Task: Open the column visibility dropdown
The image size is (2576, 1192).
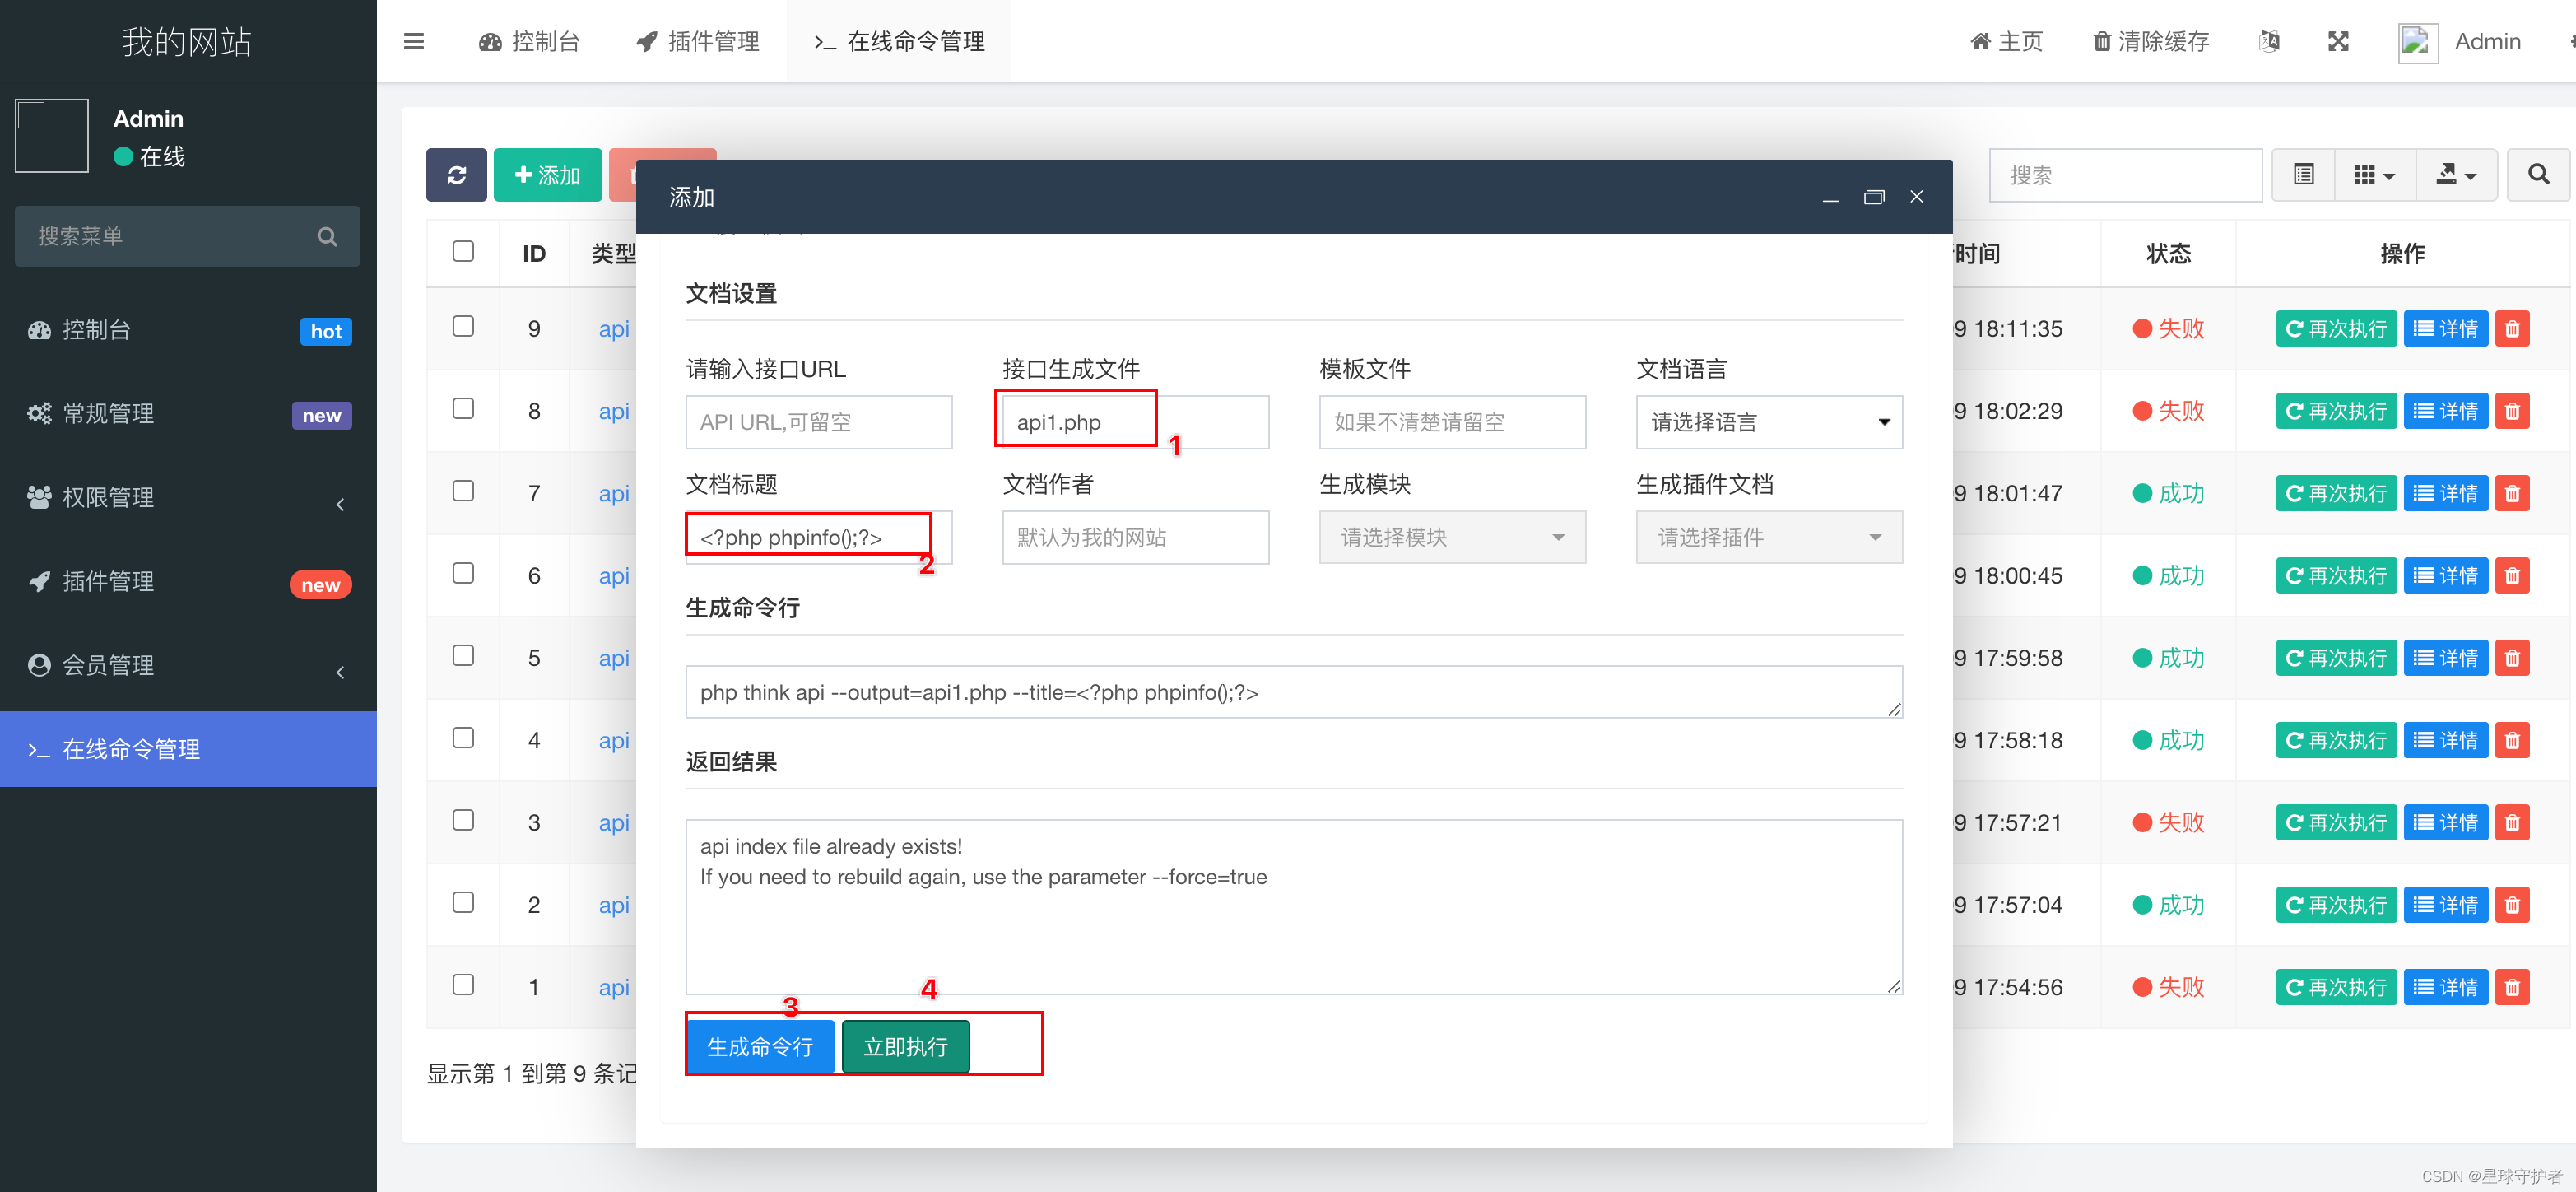Action: pos(2375,175)
